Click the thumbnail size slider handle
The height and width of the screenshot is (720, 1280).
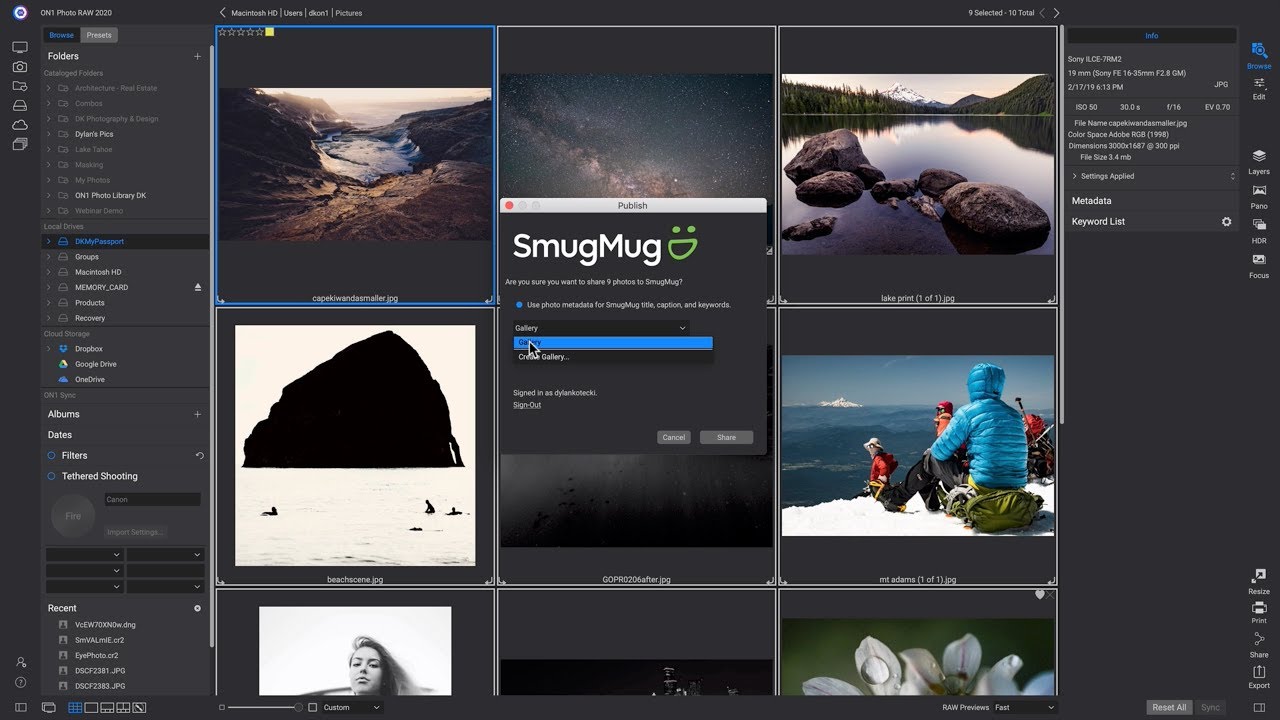point(298,708)
